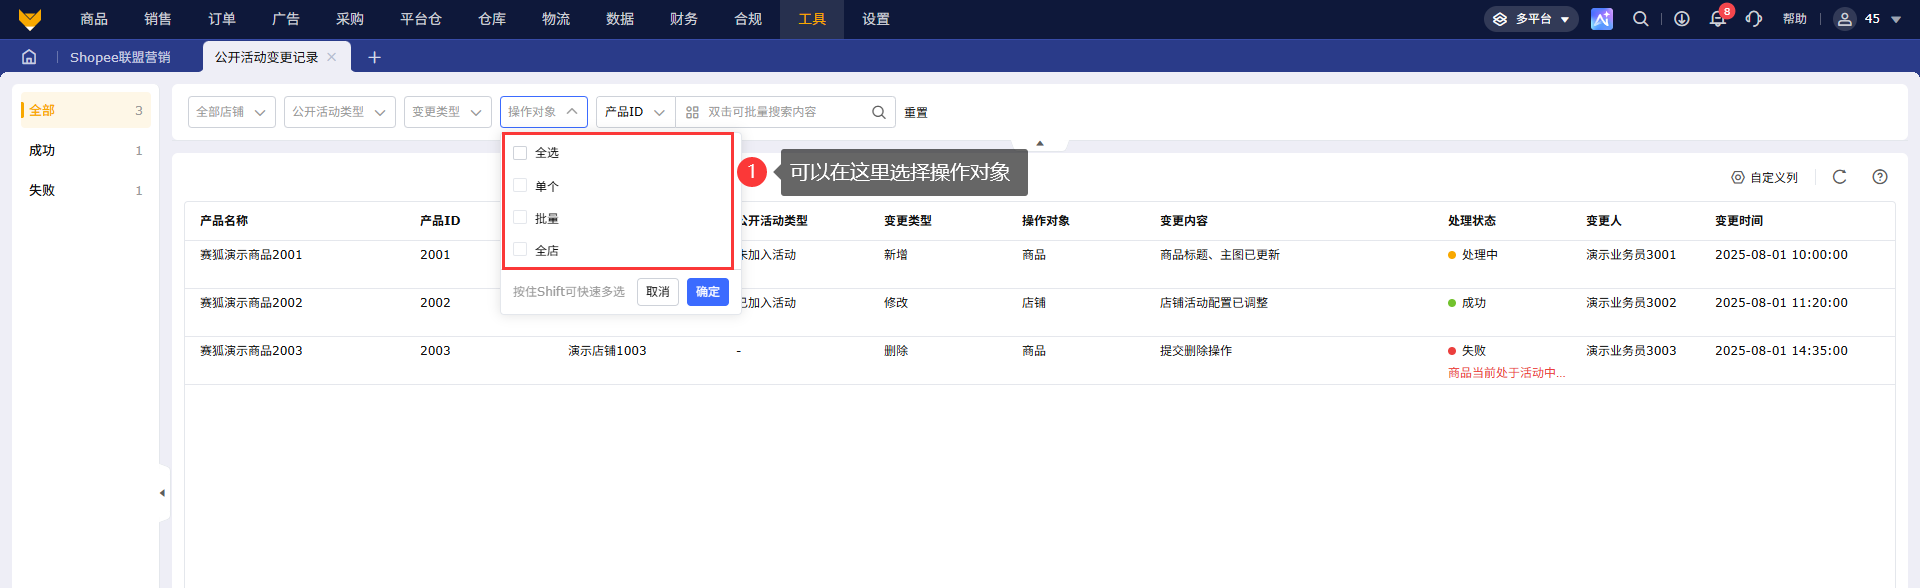Click 确定 to confirm selection

(x=708, y=292)
